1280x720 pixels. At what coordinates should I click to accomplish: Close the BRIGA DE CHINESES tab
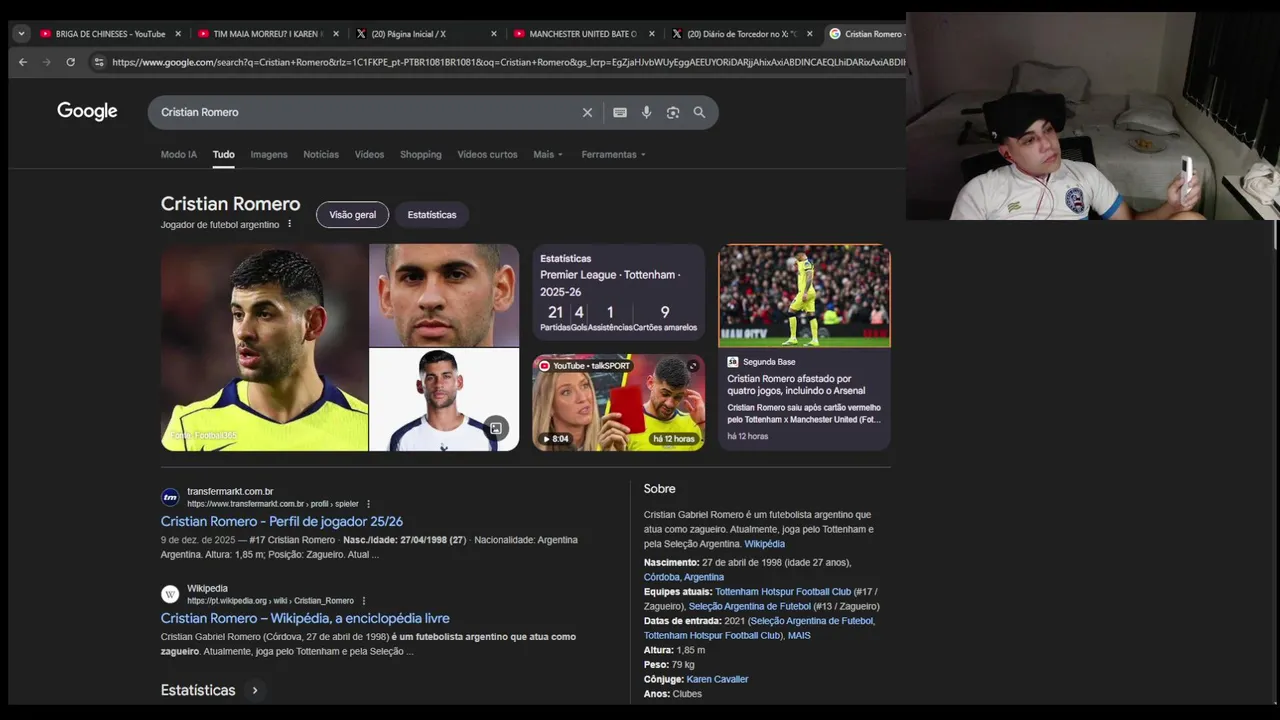coord(178,34)
